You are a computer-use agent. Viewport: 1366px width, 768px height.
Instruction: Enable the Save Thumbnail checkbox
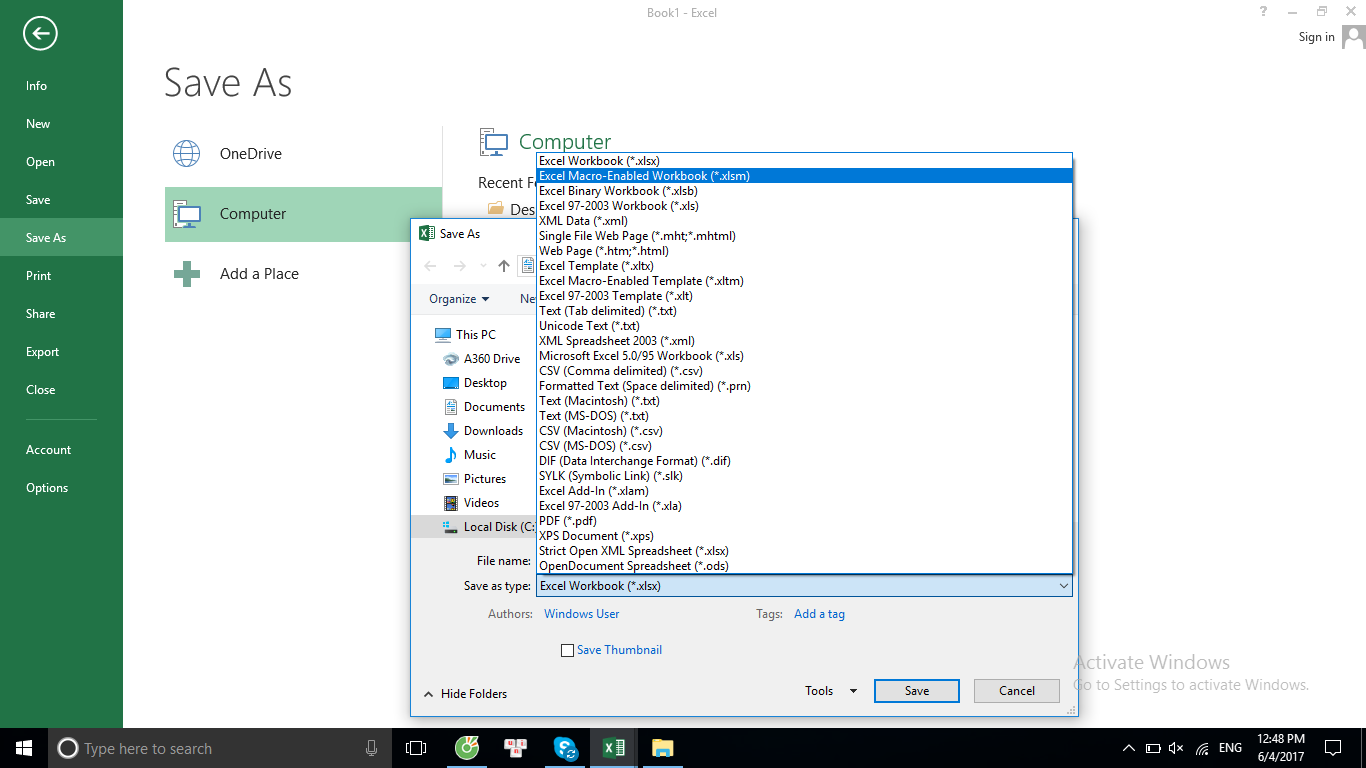567,650
